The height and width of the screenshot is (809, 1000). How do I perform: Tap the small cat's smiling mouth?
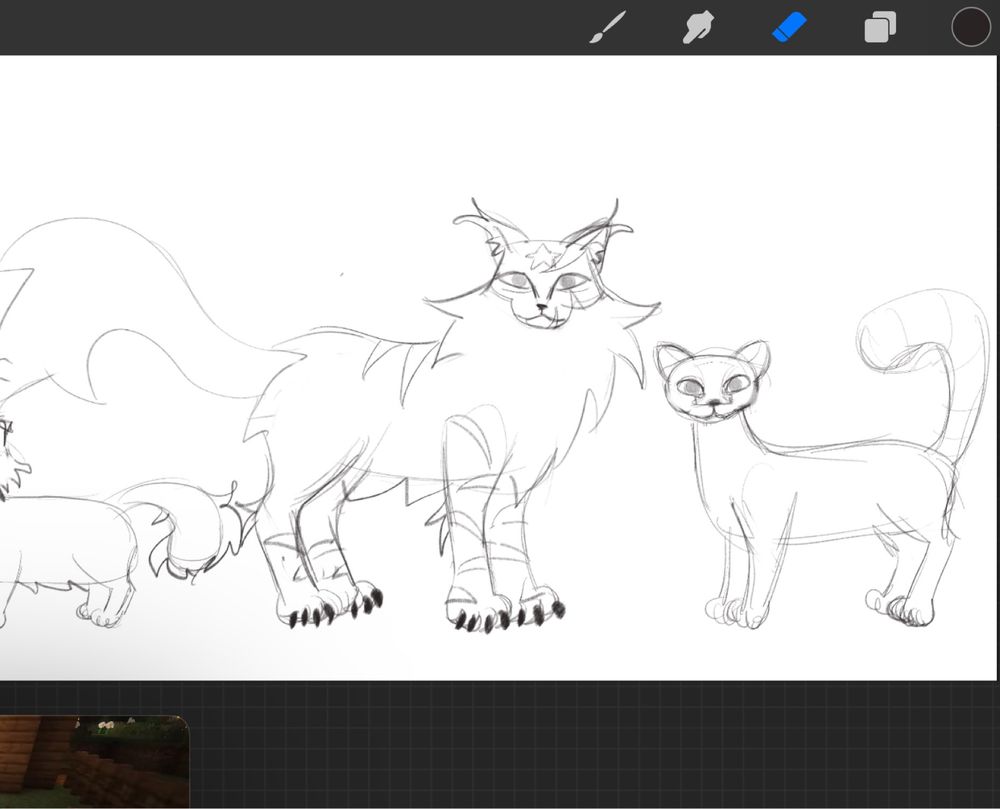pyautogui.click(x=712, y=410)
